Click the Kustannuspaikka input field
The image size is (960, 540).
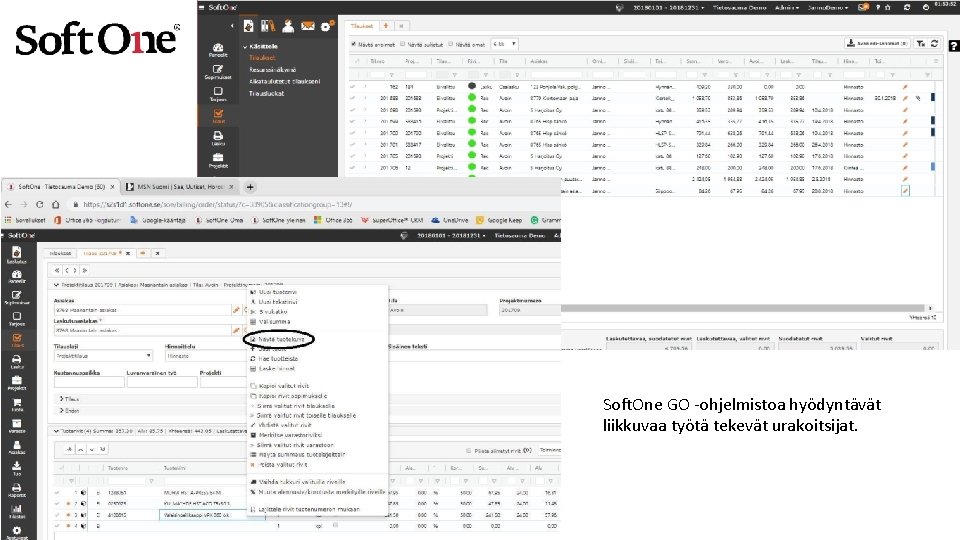[x=89, y=382]
